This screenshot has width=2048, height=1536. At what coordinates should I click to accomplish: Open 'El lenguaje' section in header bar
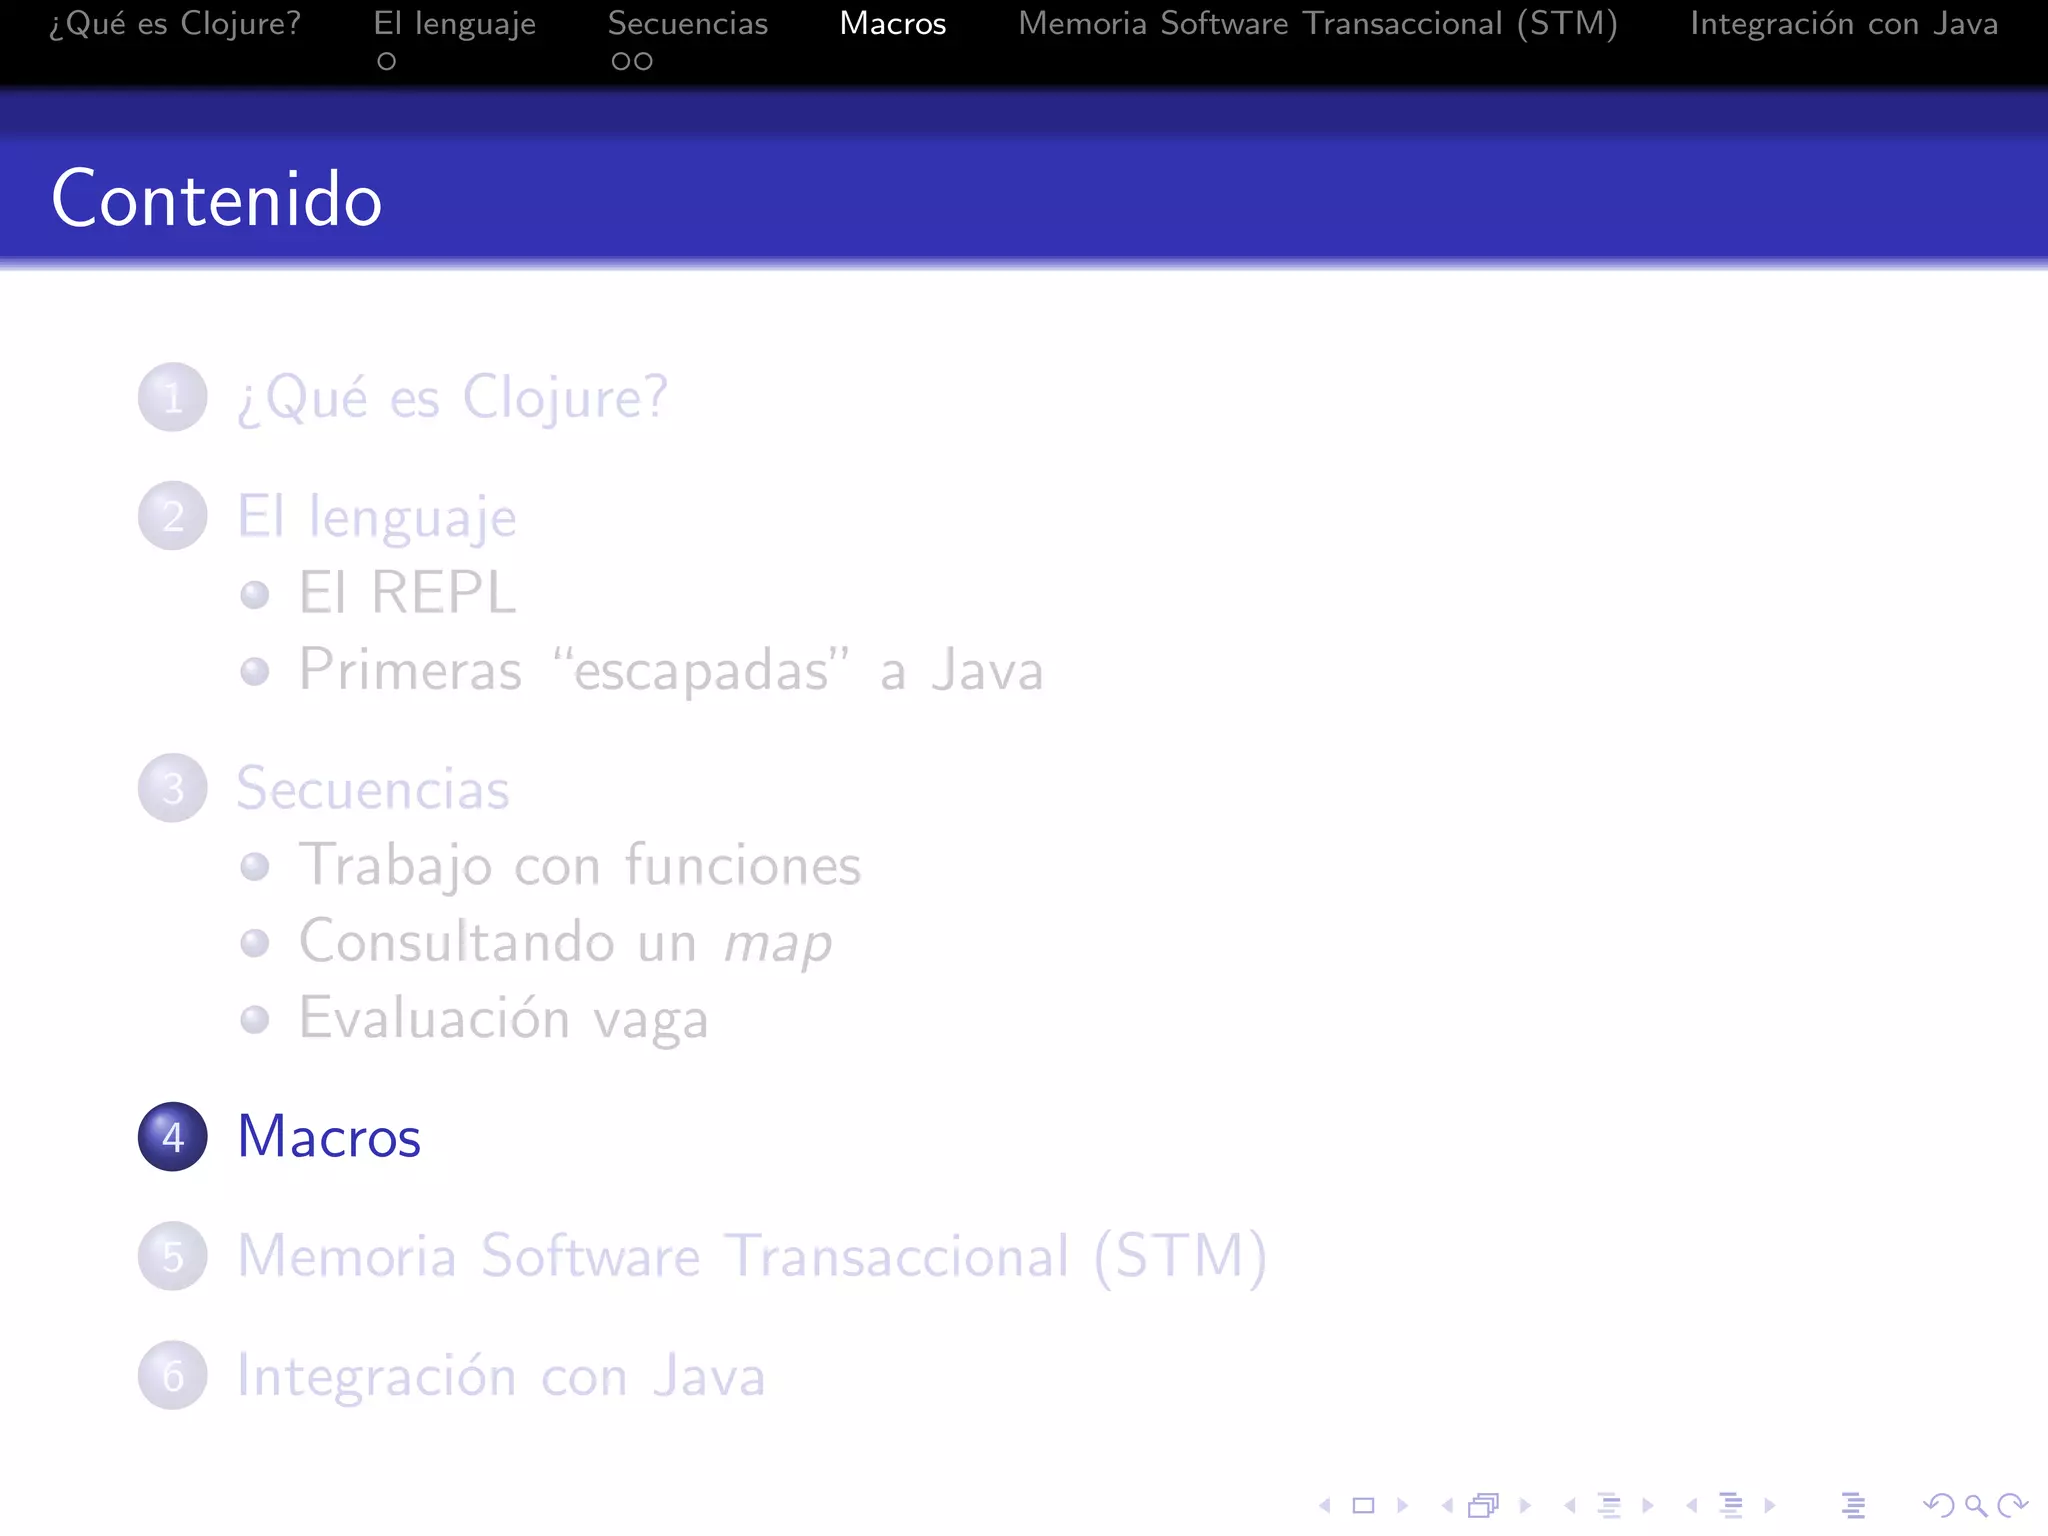click(x=455, y=23)
